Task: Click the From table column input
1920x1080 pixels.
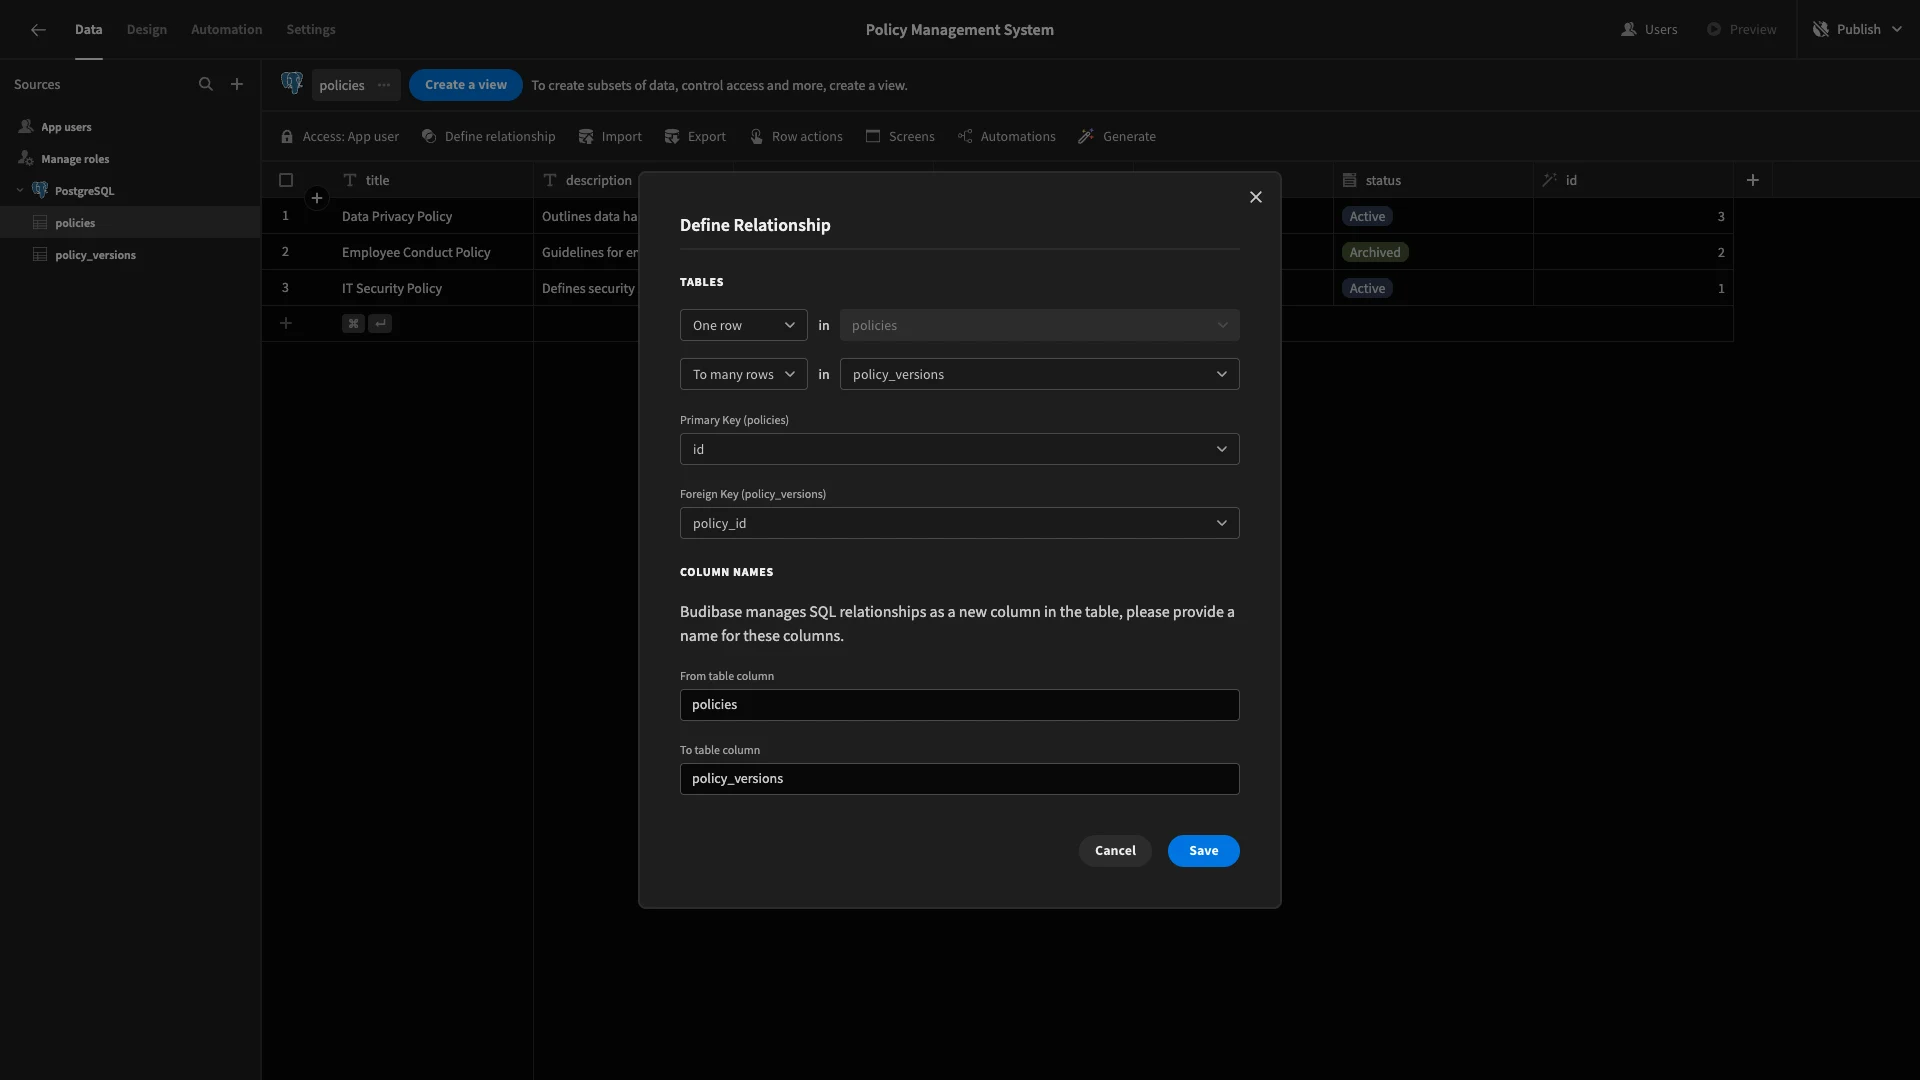Action: coord(960,705)
